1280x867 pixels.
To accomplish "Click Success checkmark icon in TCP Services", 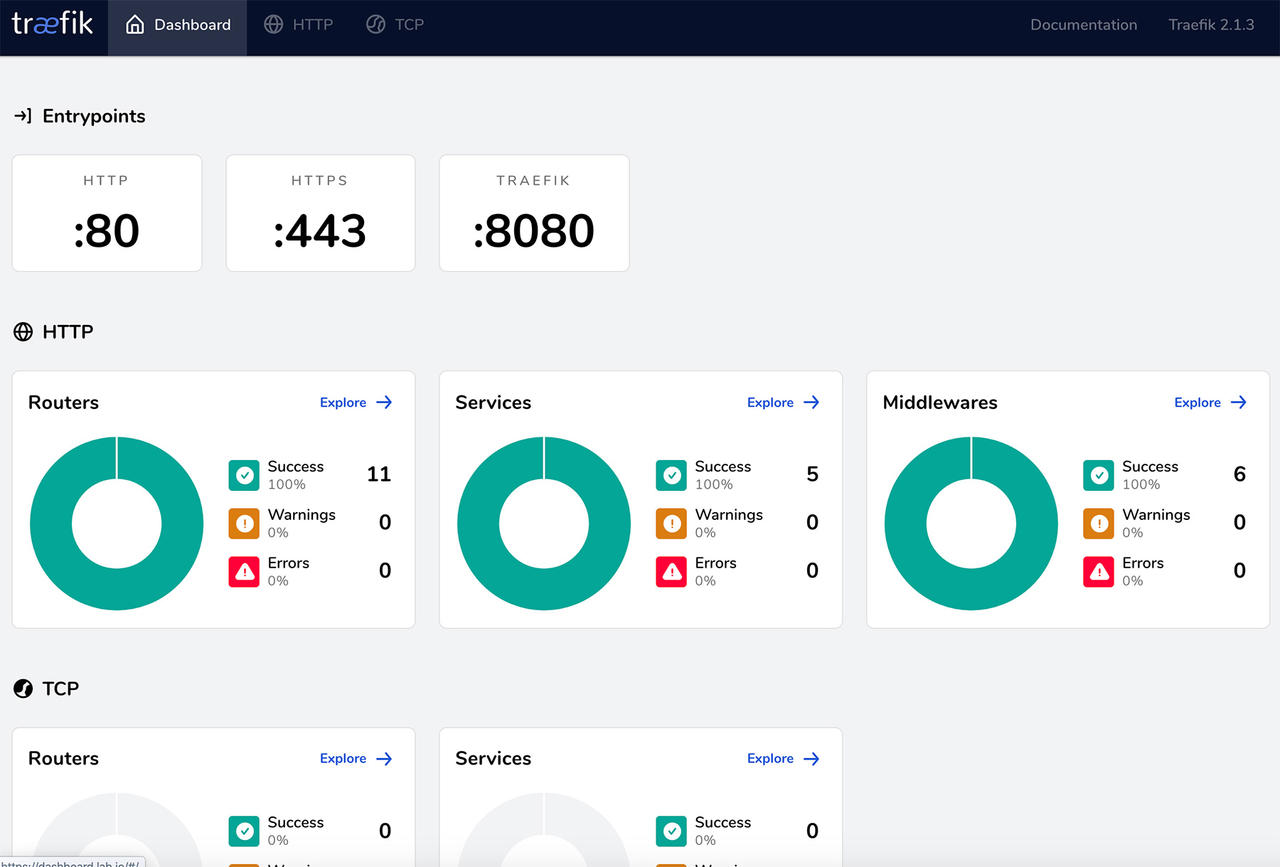I will (671, 831).
